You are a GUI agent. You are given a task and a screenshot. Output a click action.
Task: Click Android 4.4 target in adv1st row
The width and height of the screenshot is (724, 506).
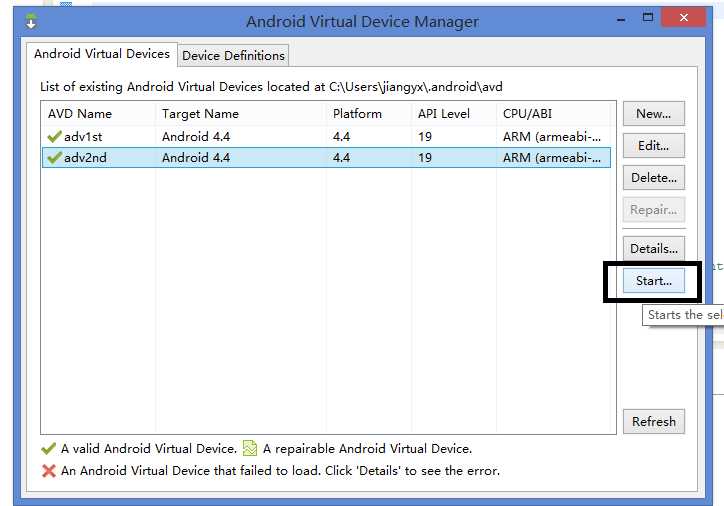(x=196, y=137)
